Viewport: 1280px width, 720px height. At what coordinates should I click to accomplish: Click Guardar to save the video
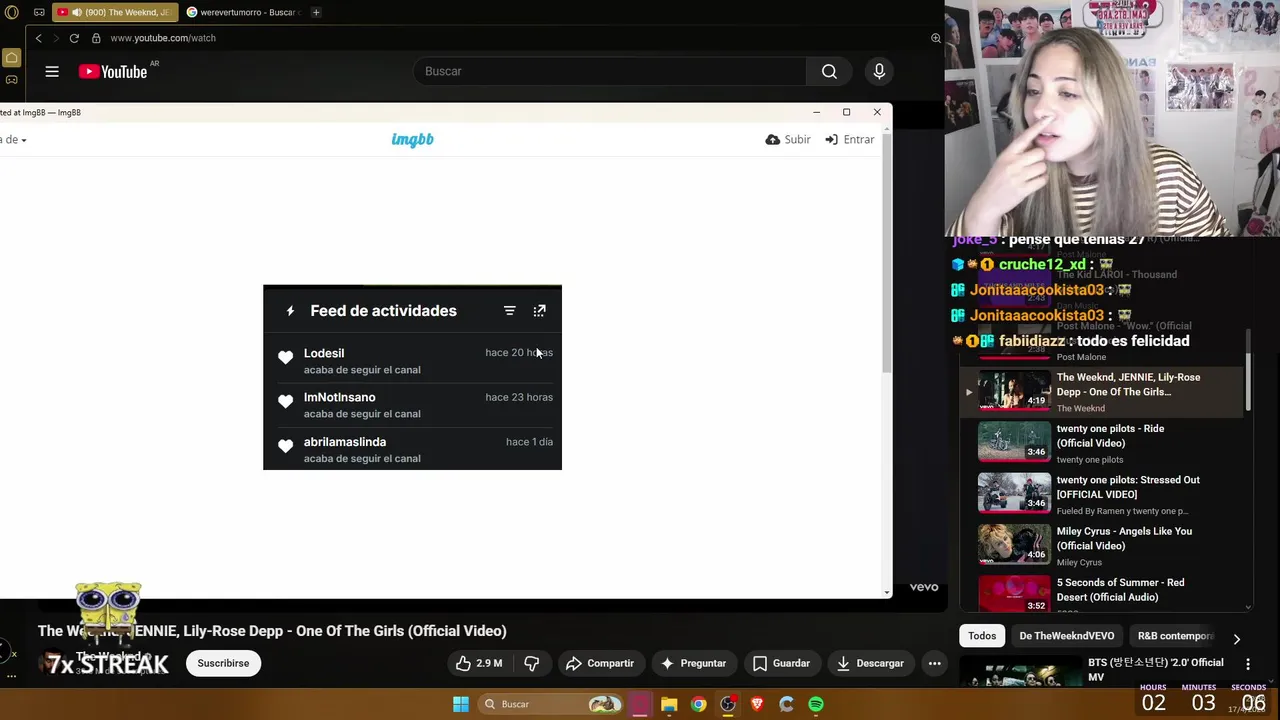[781, 663]
